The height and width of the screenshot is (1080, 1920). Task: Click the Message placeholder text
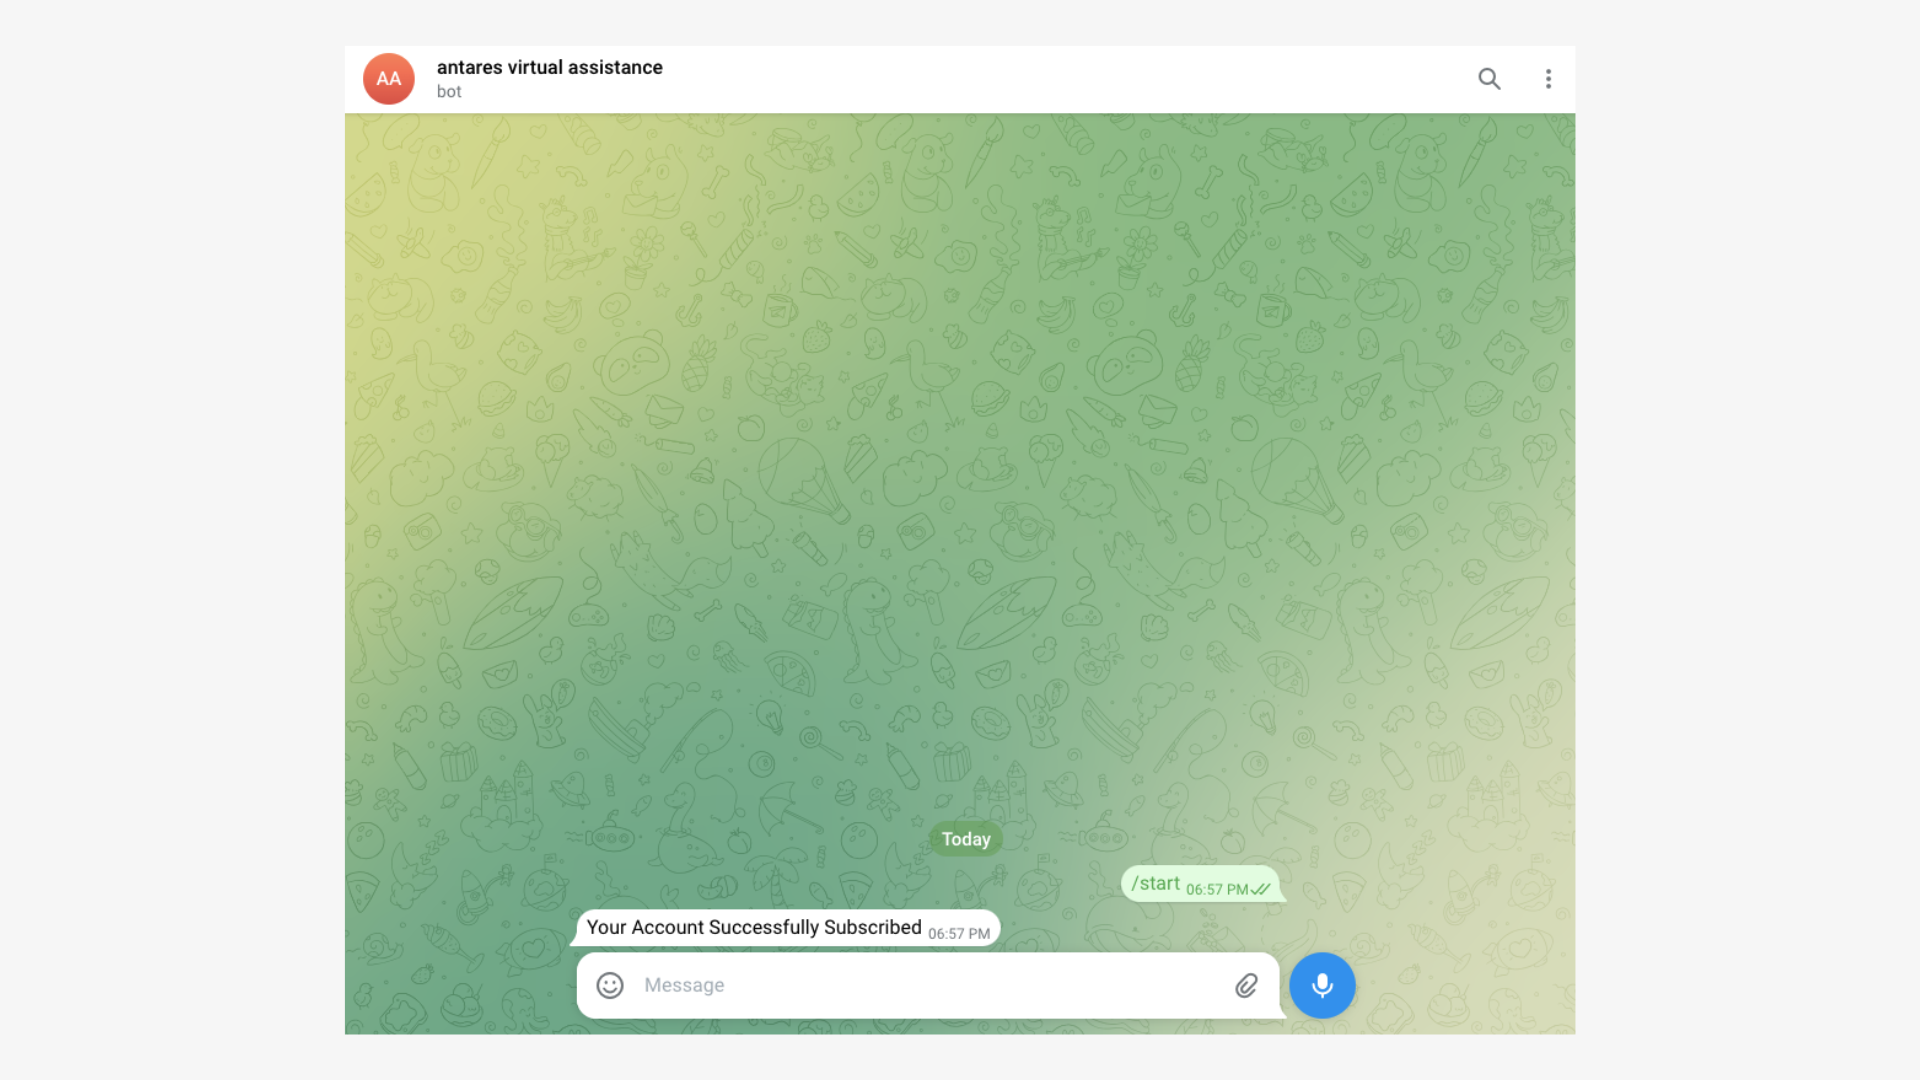click(684, 985)
